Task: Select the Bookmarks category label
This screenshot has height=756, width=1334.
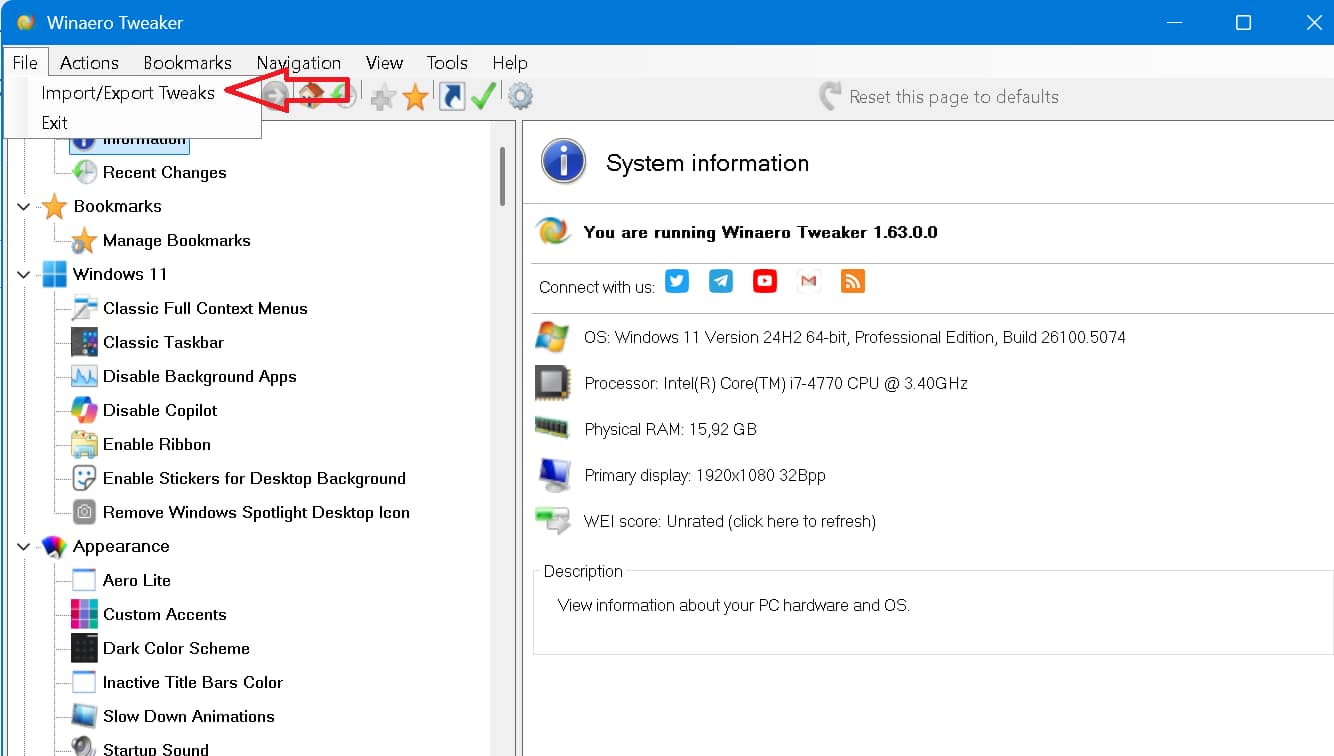Action: pyautogui.click(x=117, y=206)
